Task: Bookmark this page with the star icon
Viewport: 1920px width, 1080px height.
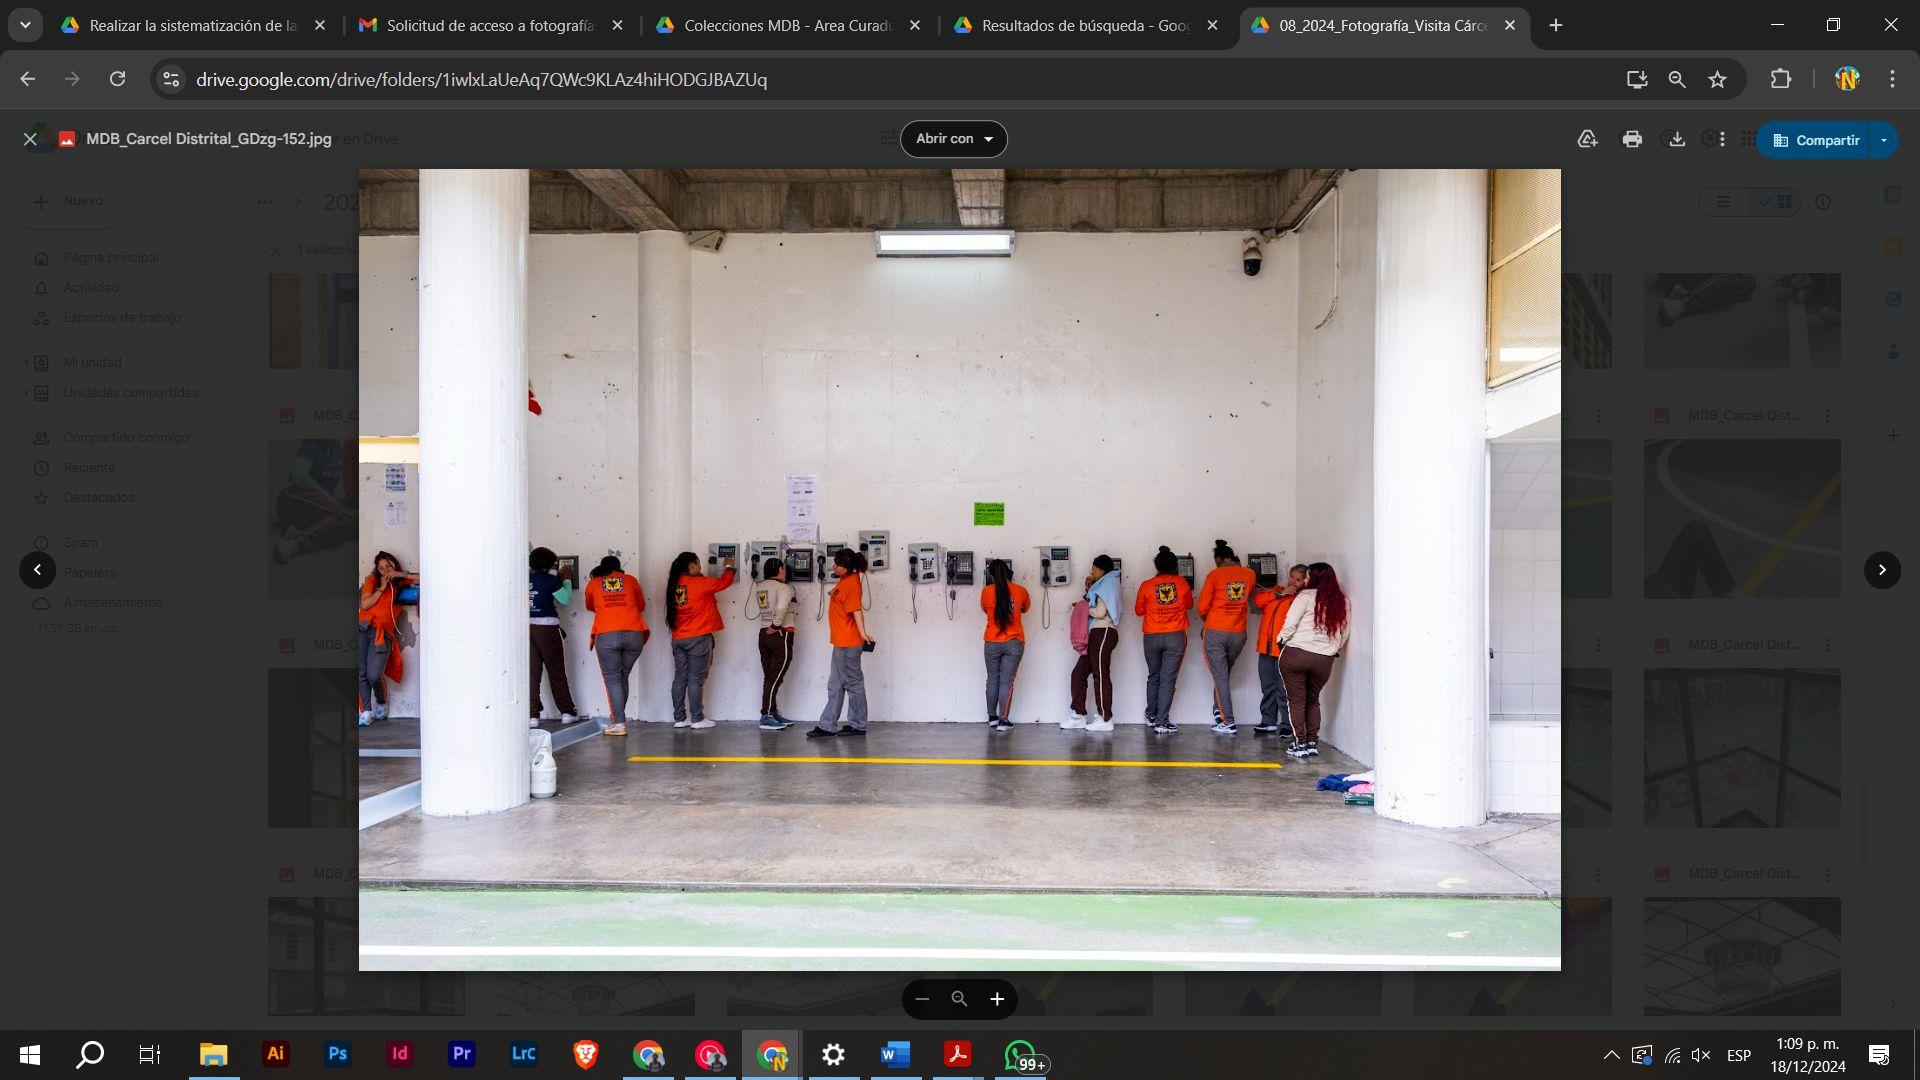Action: [1717, 79]
